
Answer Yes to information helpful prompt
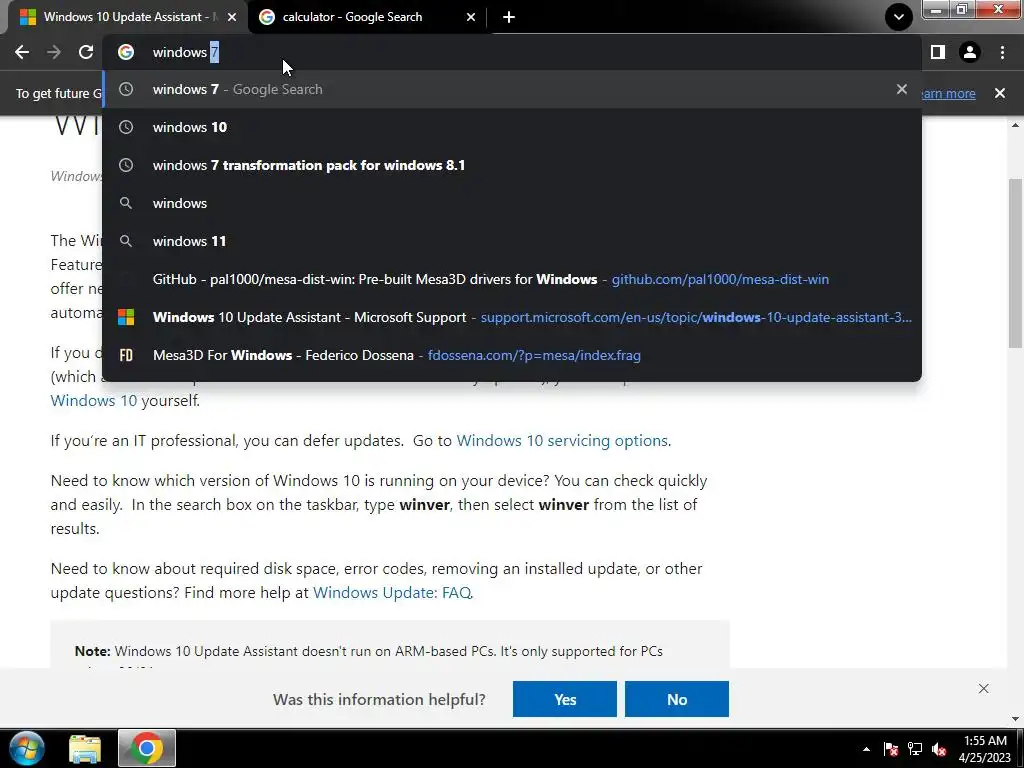coord(565,699)
